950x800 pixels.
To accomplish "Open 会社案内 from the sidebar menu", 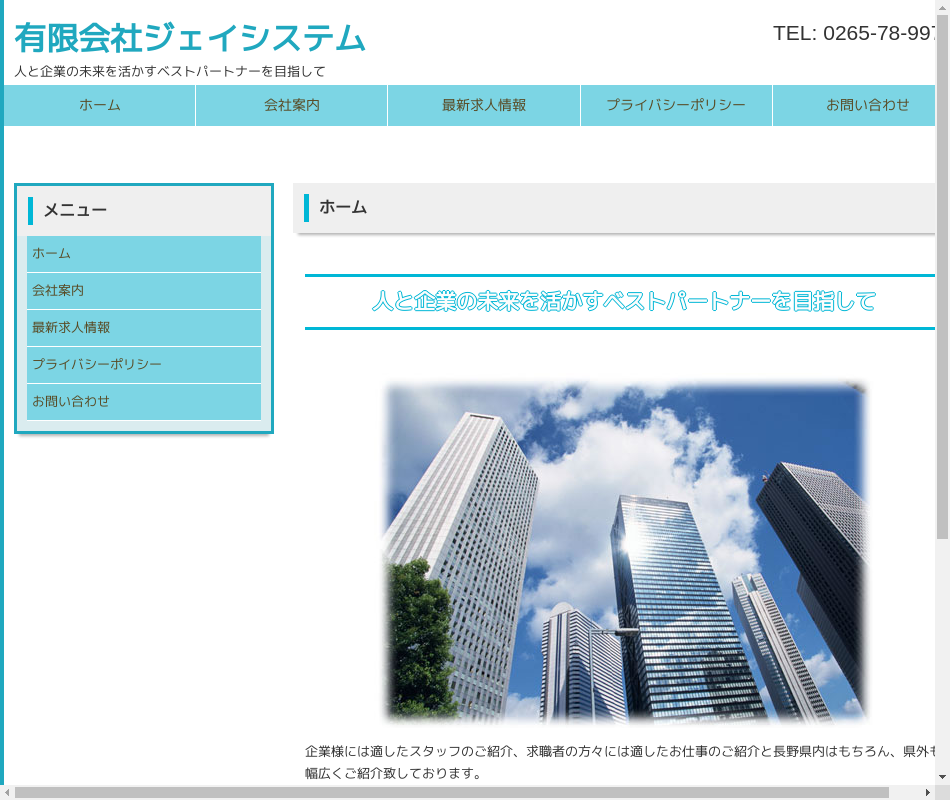I will tap(144, 291).
